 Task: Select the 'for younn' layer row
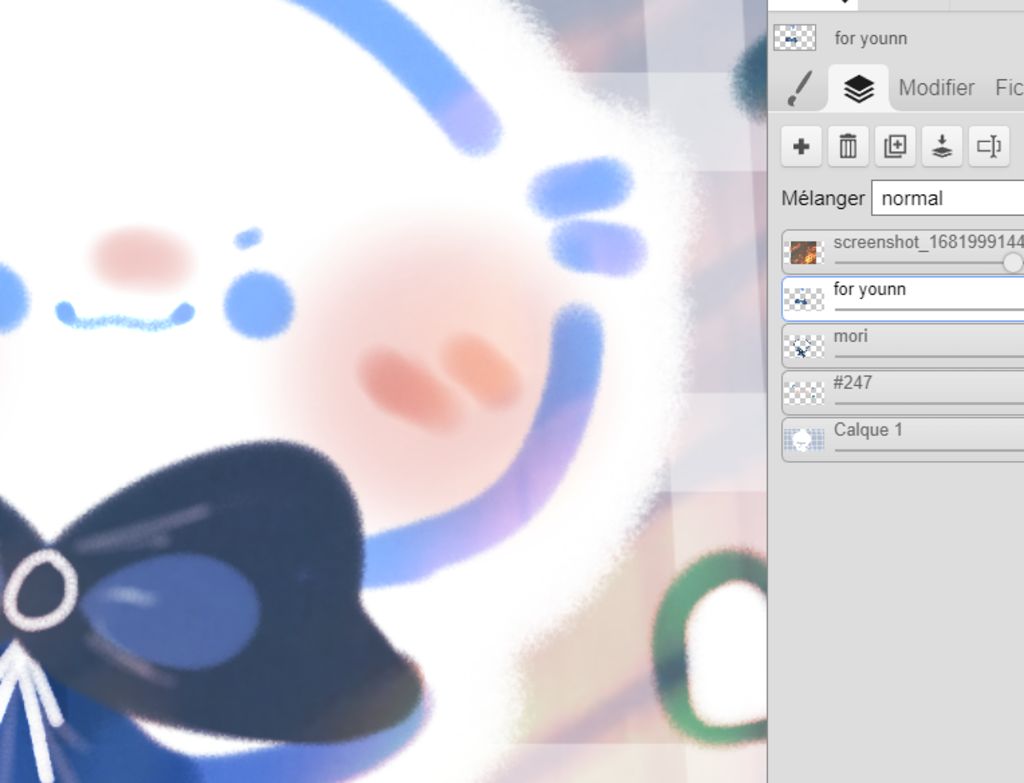pyautogui.click(x=903, y=298)
